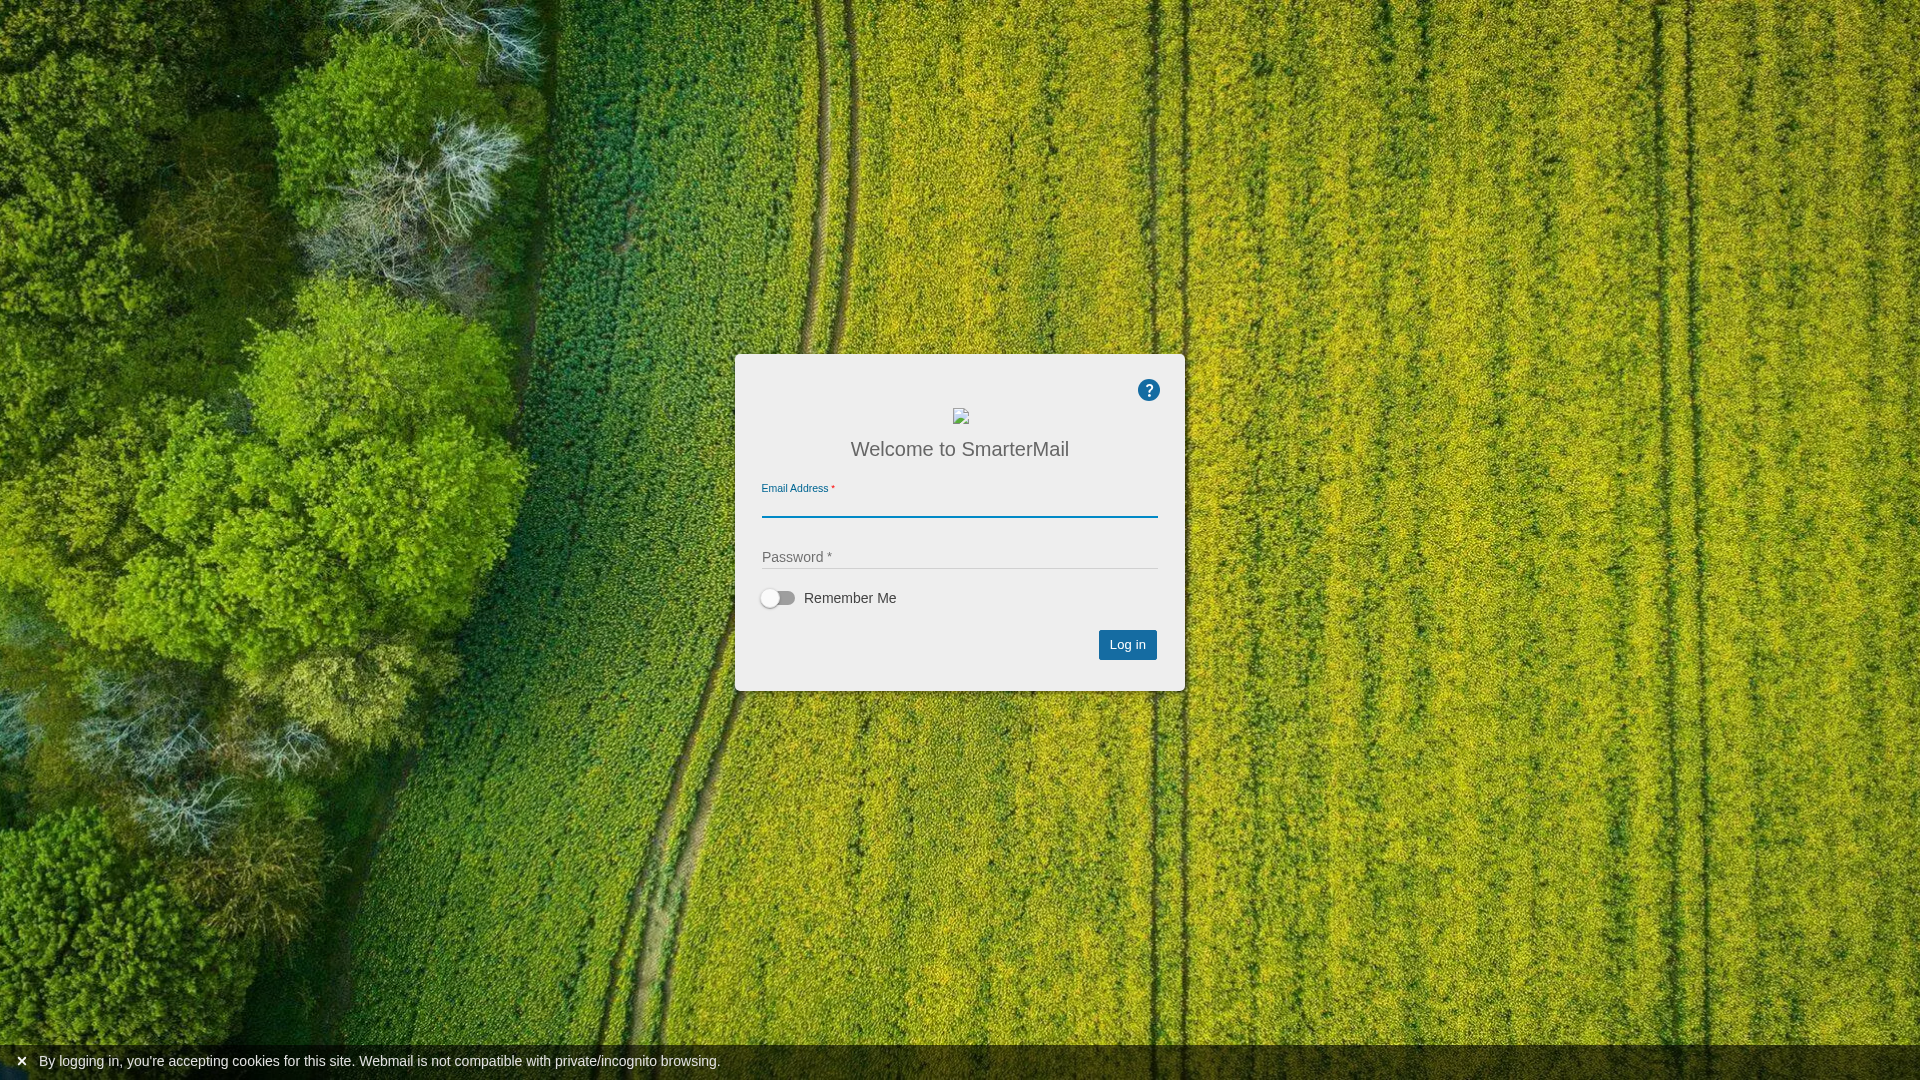Screen dimensions: 1920x1080
Task: Focus the Email Address field
Action: (x=960, y=504)
